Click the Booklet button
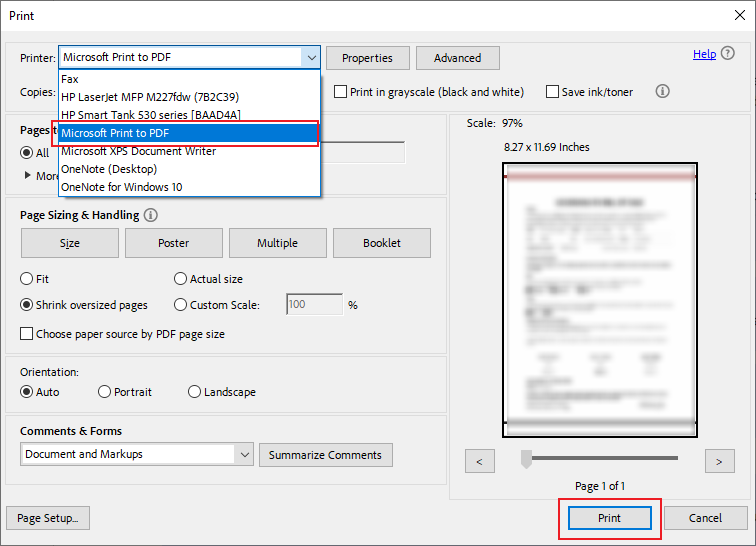Viewport: 756px width, 546px height. coord(382,243)
